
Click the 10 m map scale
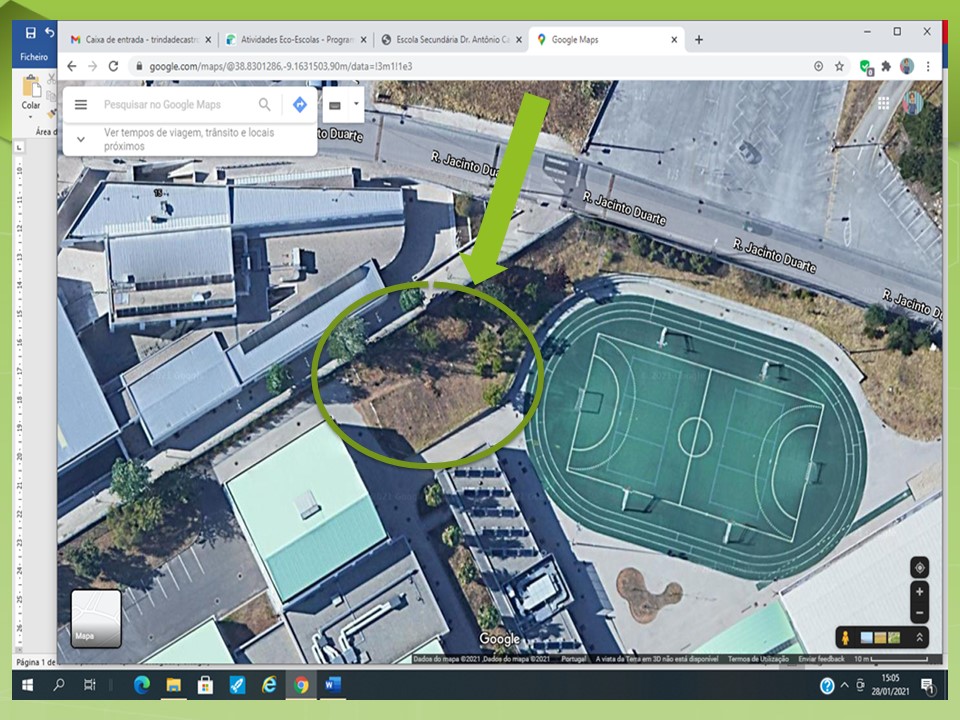click(891, 659)
